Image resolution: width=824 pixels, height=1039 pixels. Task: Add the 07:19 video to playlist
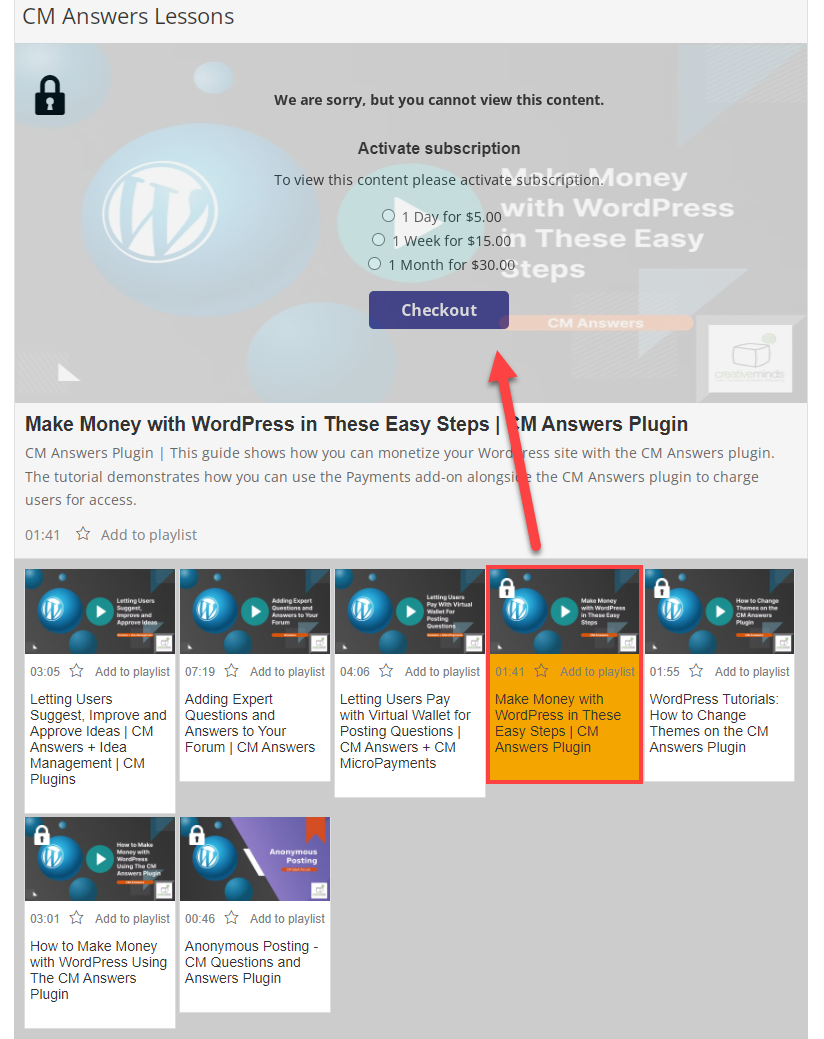(x=287, y=671)
